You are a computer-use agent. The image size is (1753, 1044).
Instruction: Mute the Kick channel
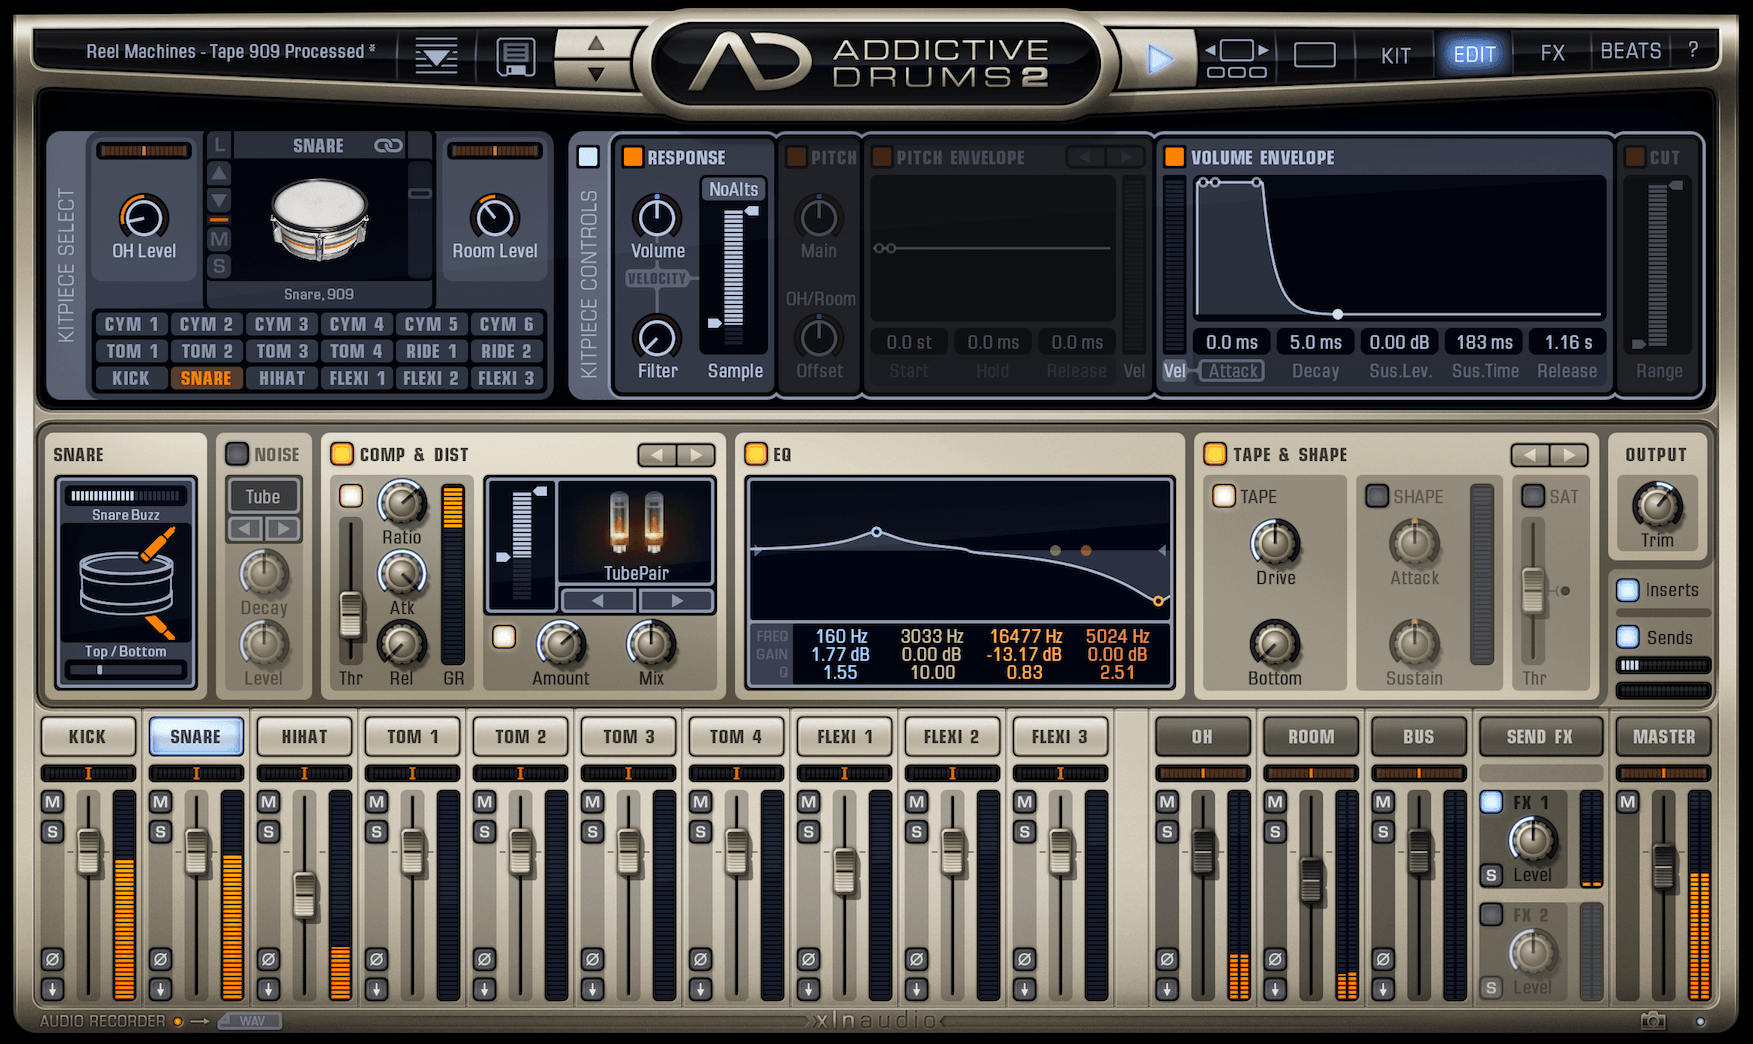tap(52, 802)
